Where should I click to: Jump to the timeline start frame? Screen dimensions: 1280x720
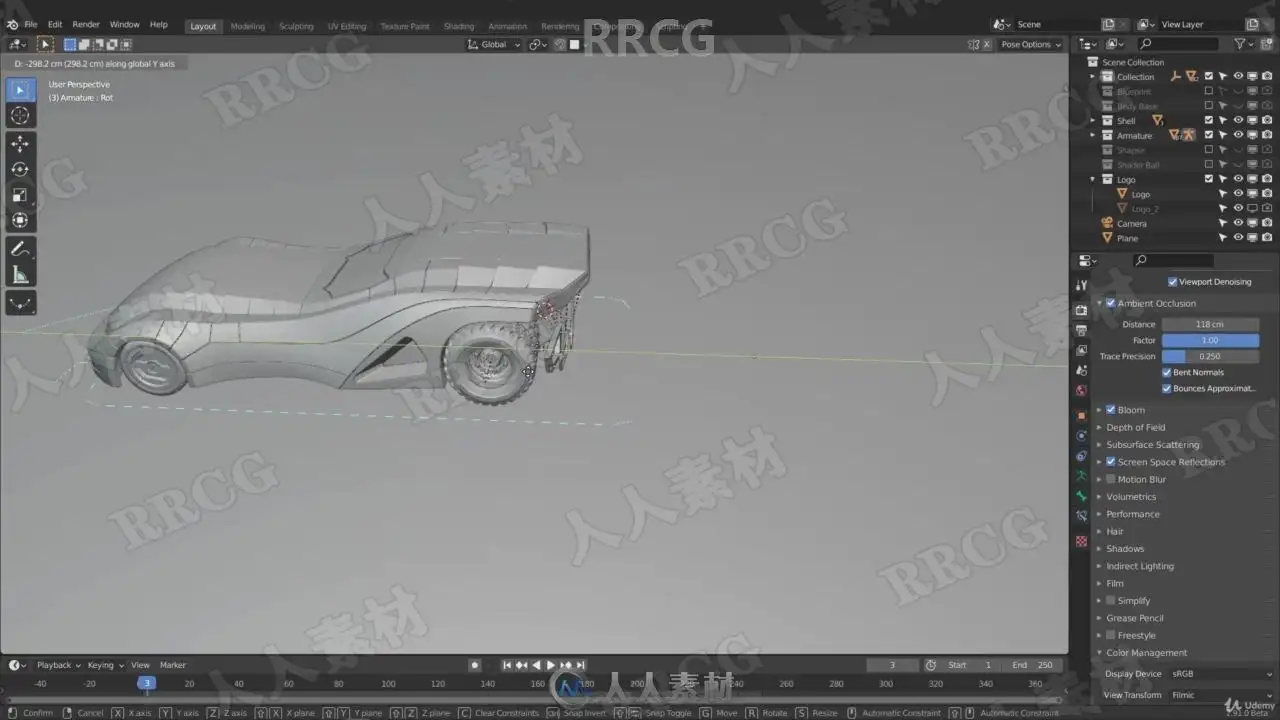[x=507, y=665]
